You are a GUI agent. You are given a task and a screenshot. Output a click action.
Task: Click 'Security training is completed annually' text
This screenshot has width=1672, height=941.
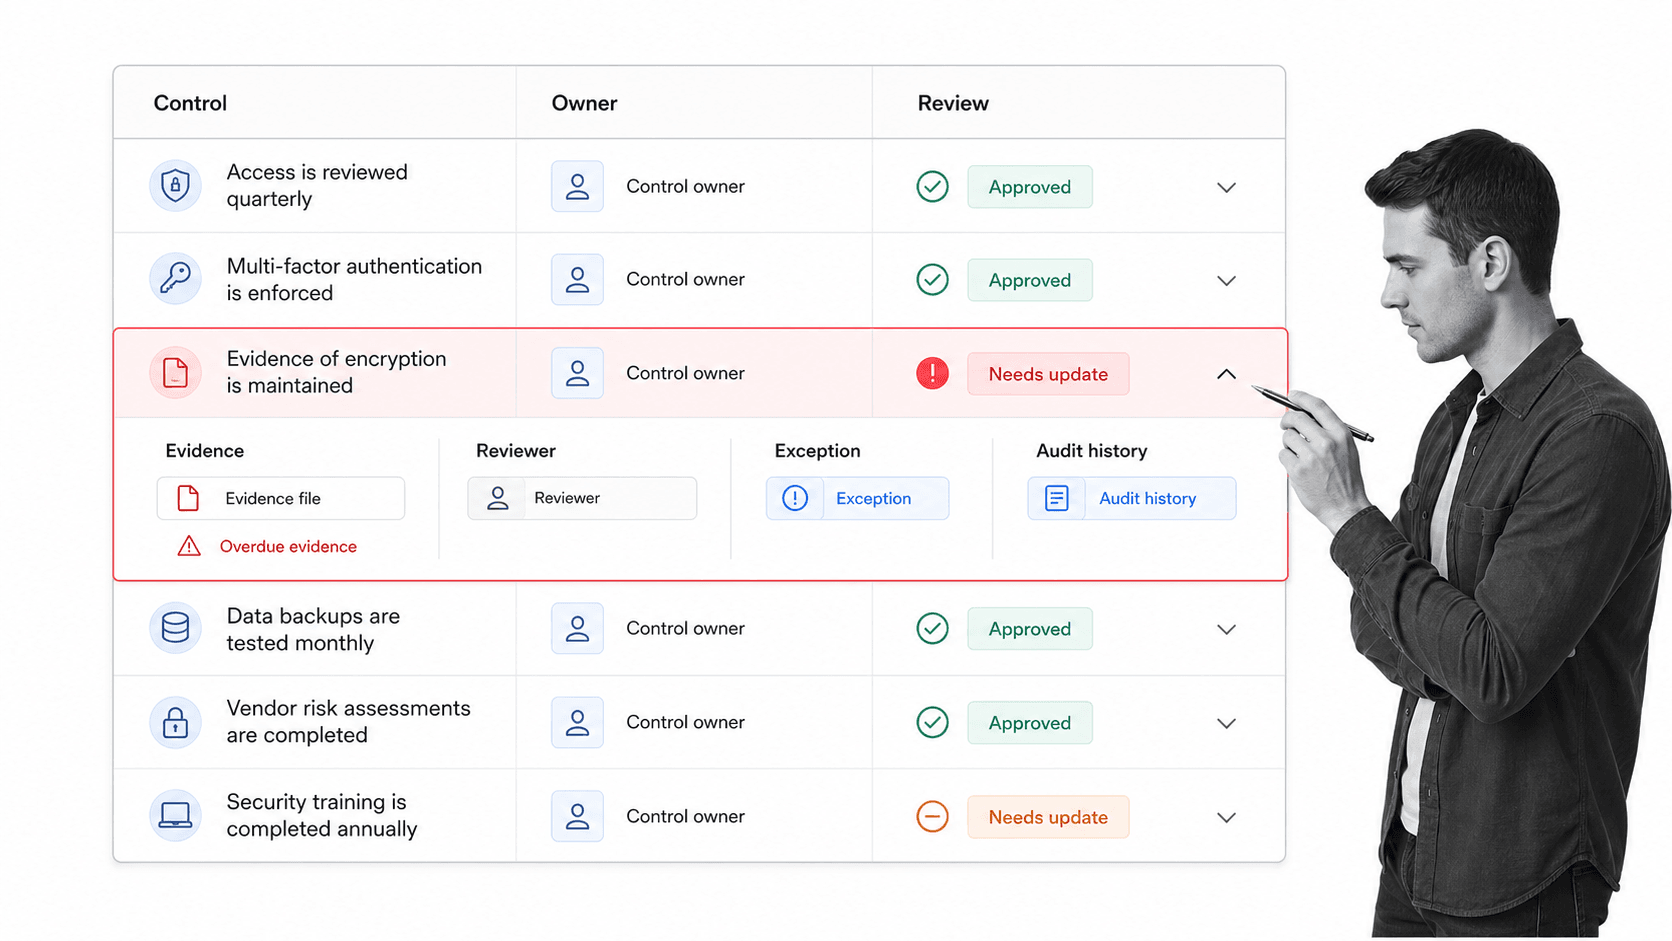click(321, 815)
